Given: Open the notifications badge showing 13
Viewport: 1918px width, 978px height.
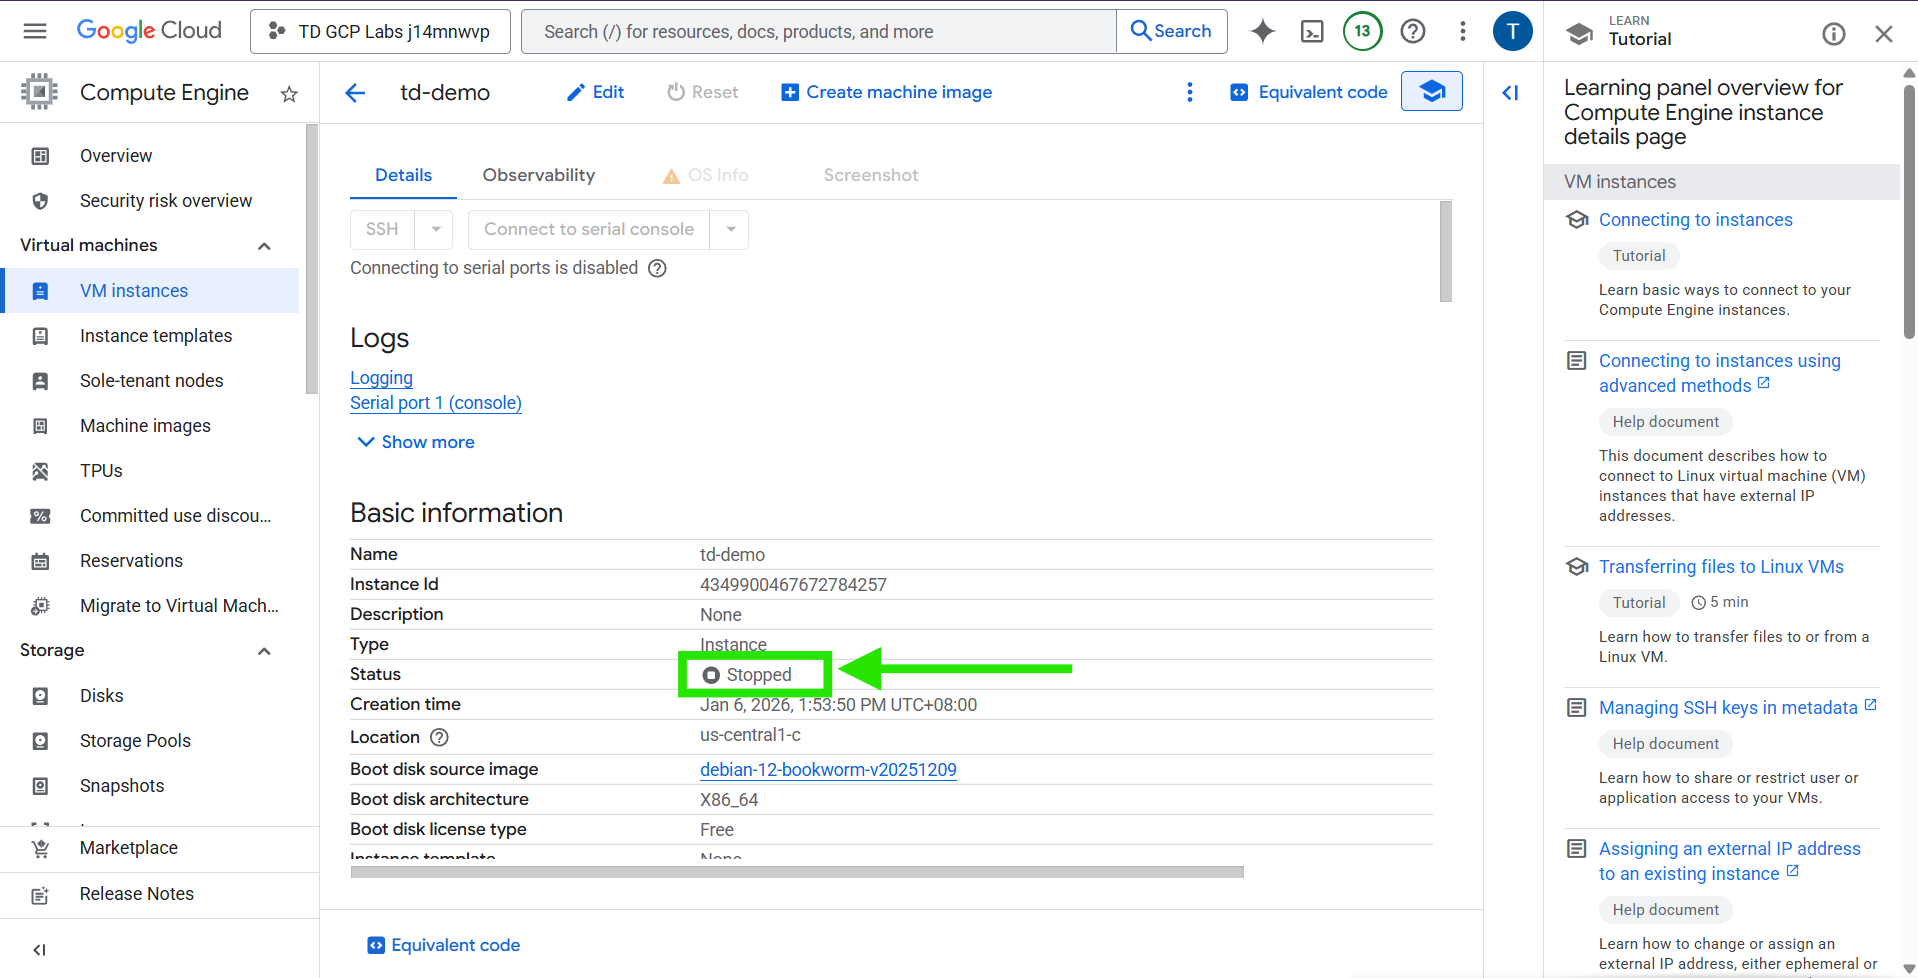Looking at the screenshot, I should coord(1362,32).
